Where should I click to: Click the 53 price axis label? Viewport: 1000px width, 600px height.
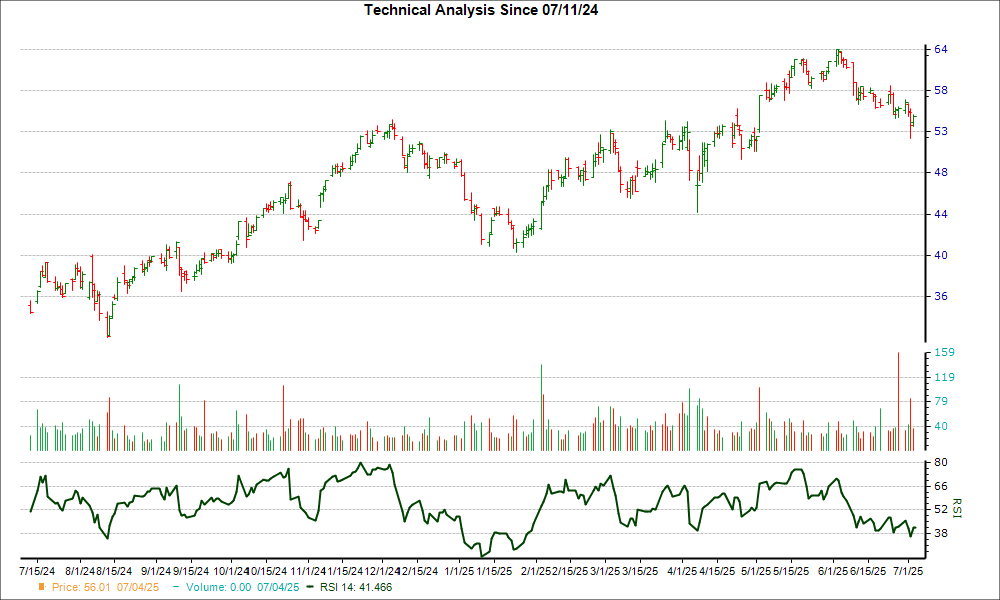click(941, 131)
